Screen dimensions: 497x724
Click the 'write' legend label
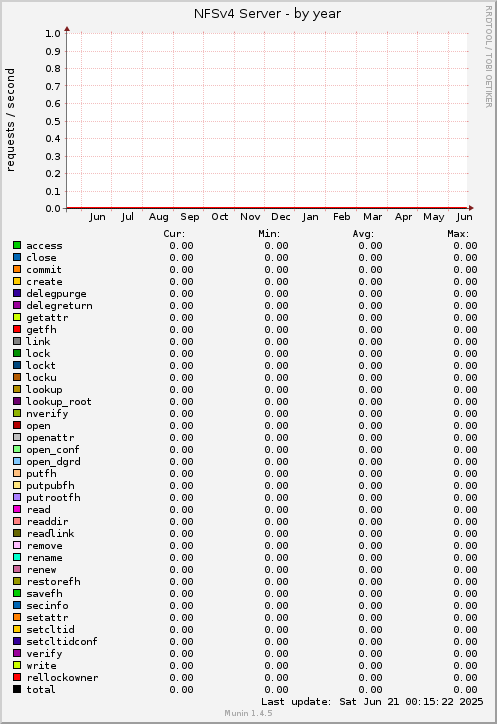(41, 666)
